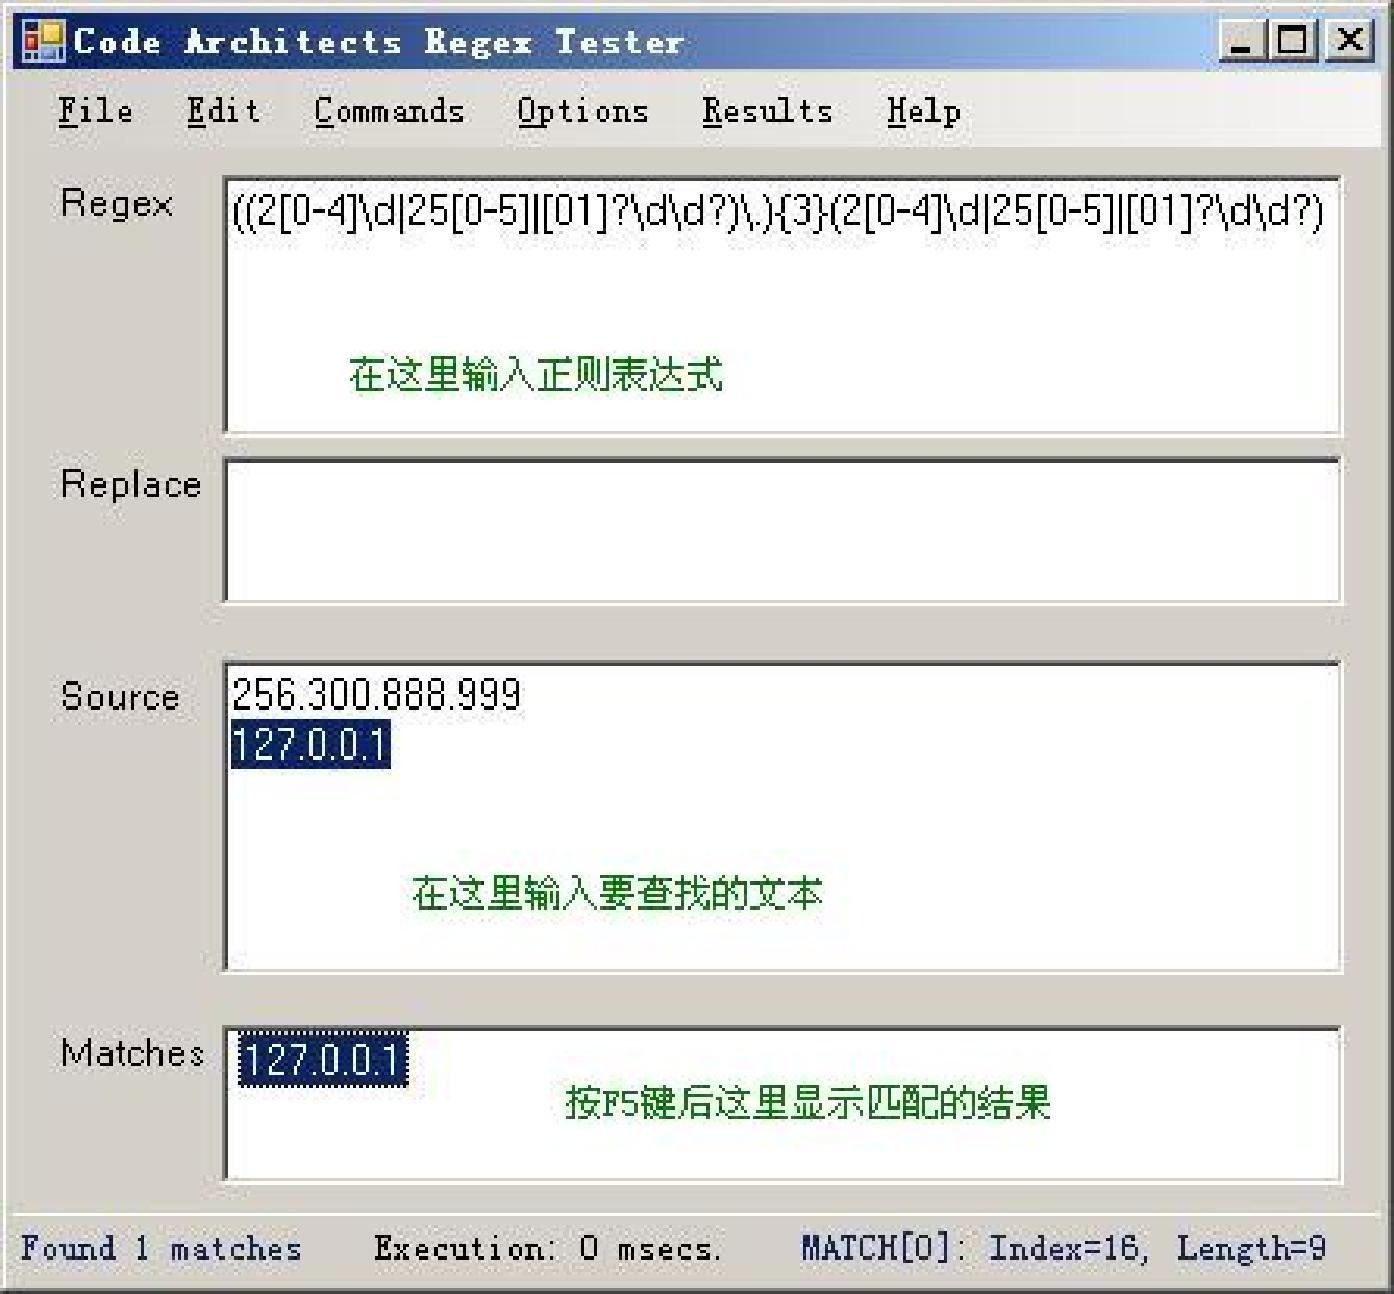Minimize the Regex Tester window
Image resolution: width=1394 pixels, height=1294 pixels.
click(x=1241, y=42)
